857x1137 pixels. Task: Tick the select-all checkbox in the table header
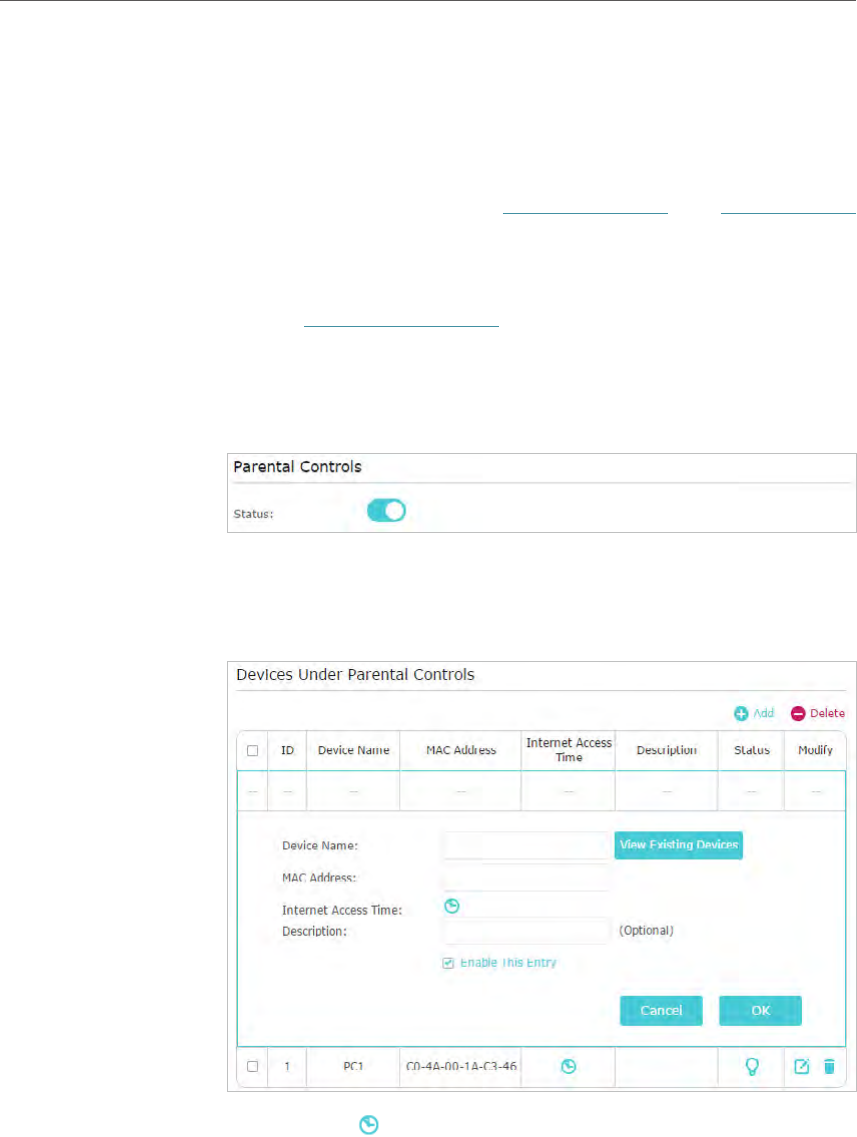pyautogui.click(x=252, y=751)
